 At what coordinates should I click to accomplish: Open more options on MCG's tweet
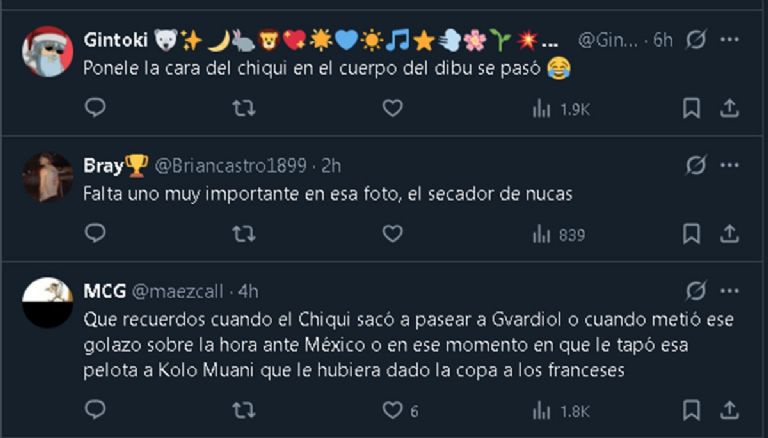[730, 291]
